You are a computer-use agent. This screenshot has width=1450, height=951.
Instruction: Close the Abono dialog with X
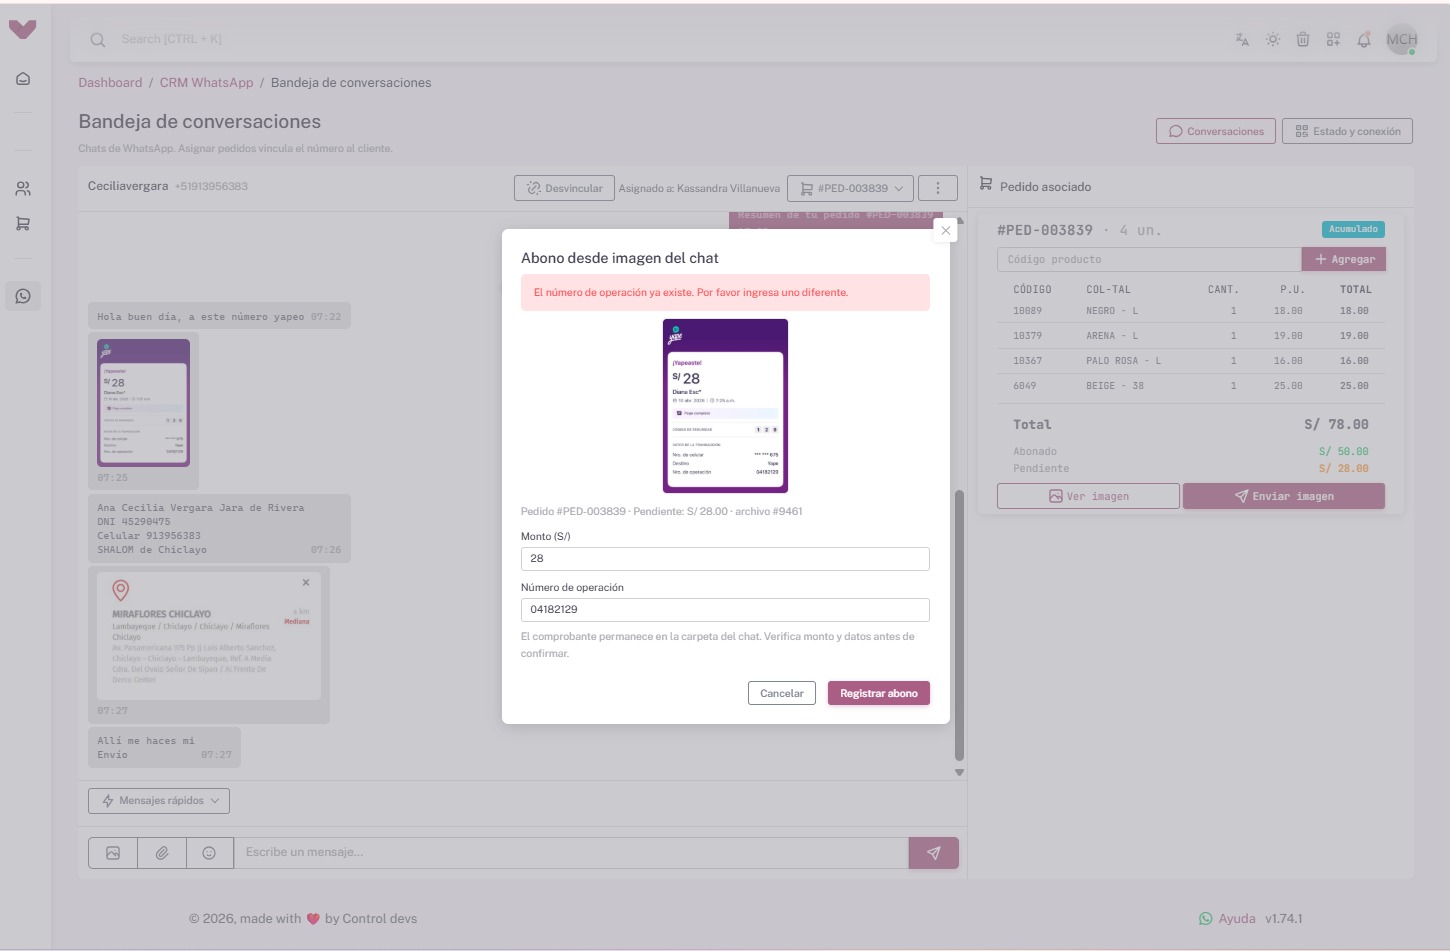coord(945,230)
